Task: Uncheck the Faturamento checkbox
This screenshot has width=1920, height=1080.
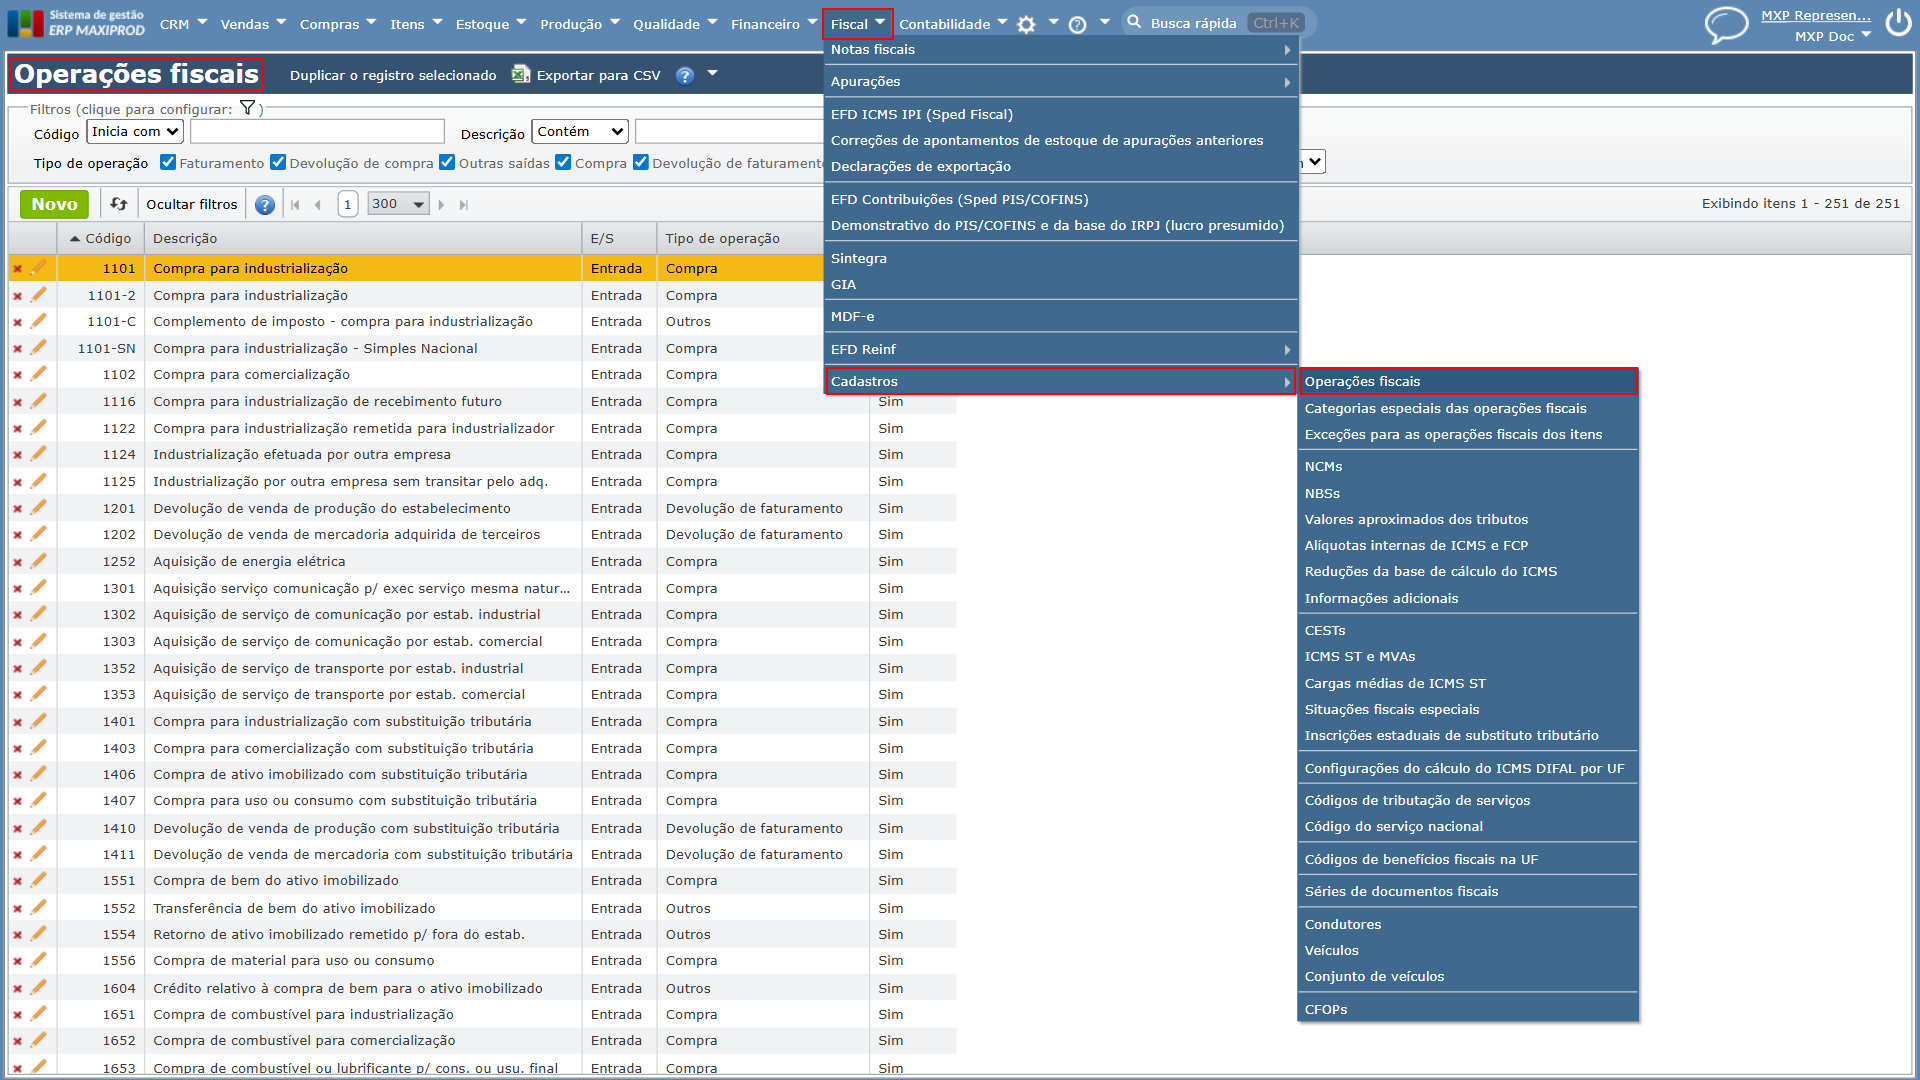Action: [x=168, y=162]
